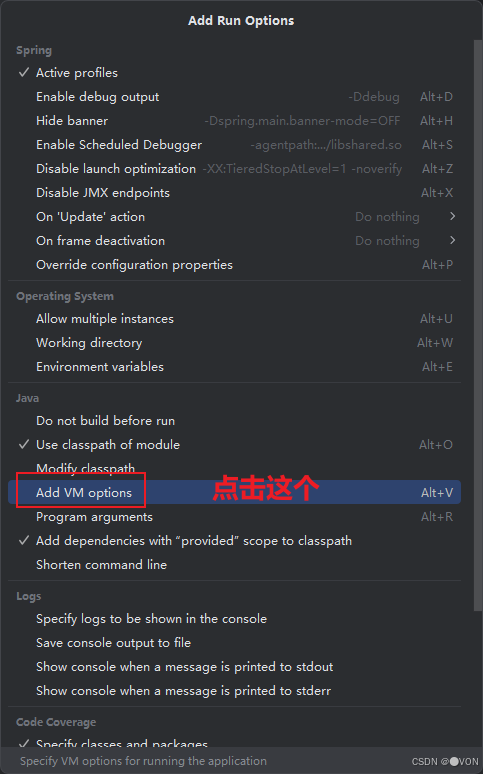
Task: Choose Program arguments menu item
Action: coord(234,517)
